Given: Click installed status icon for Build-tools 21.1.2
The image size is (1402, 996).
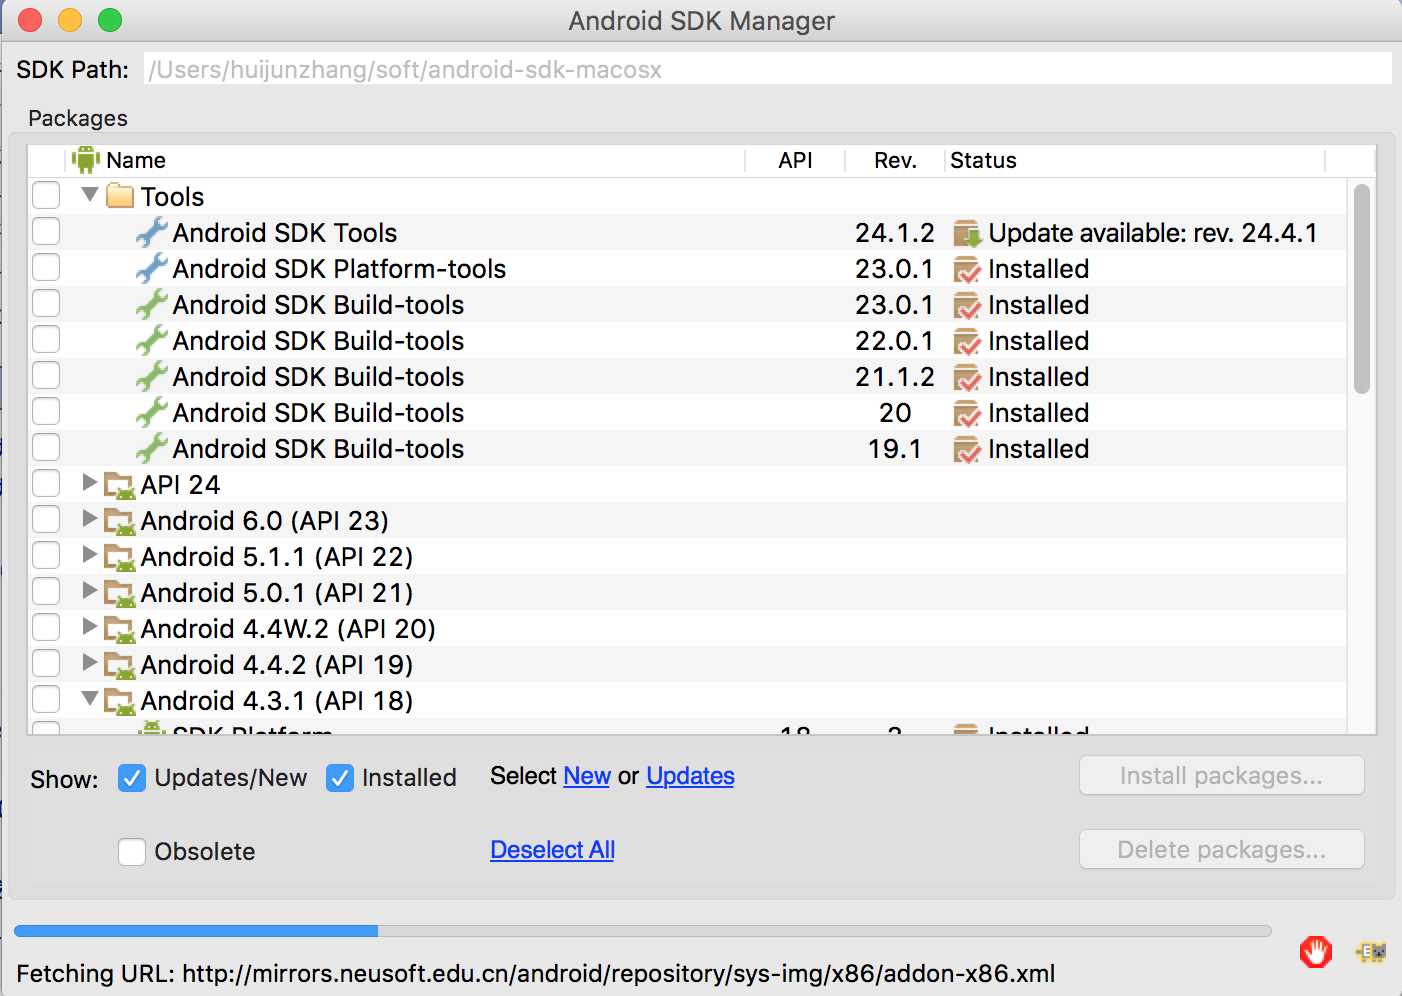Looking at the screenshot, I should (x=967, y=378).
